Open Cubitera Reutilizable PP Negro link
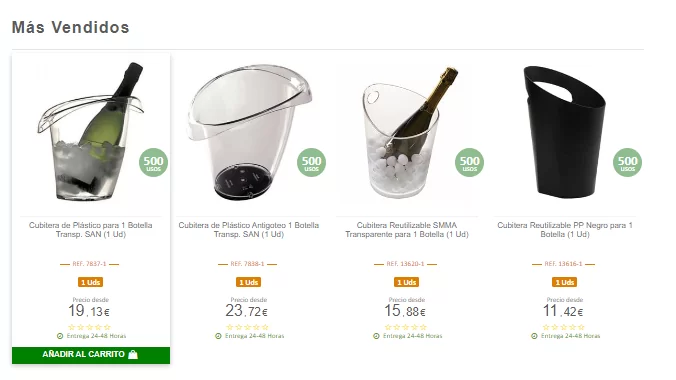This screenshot has height=380, width=676. [x=565, y=230]
